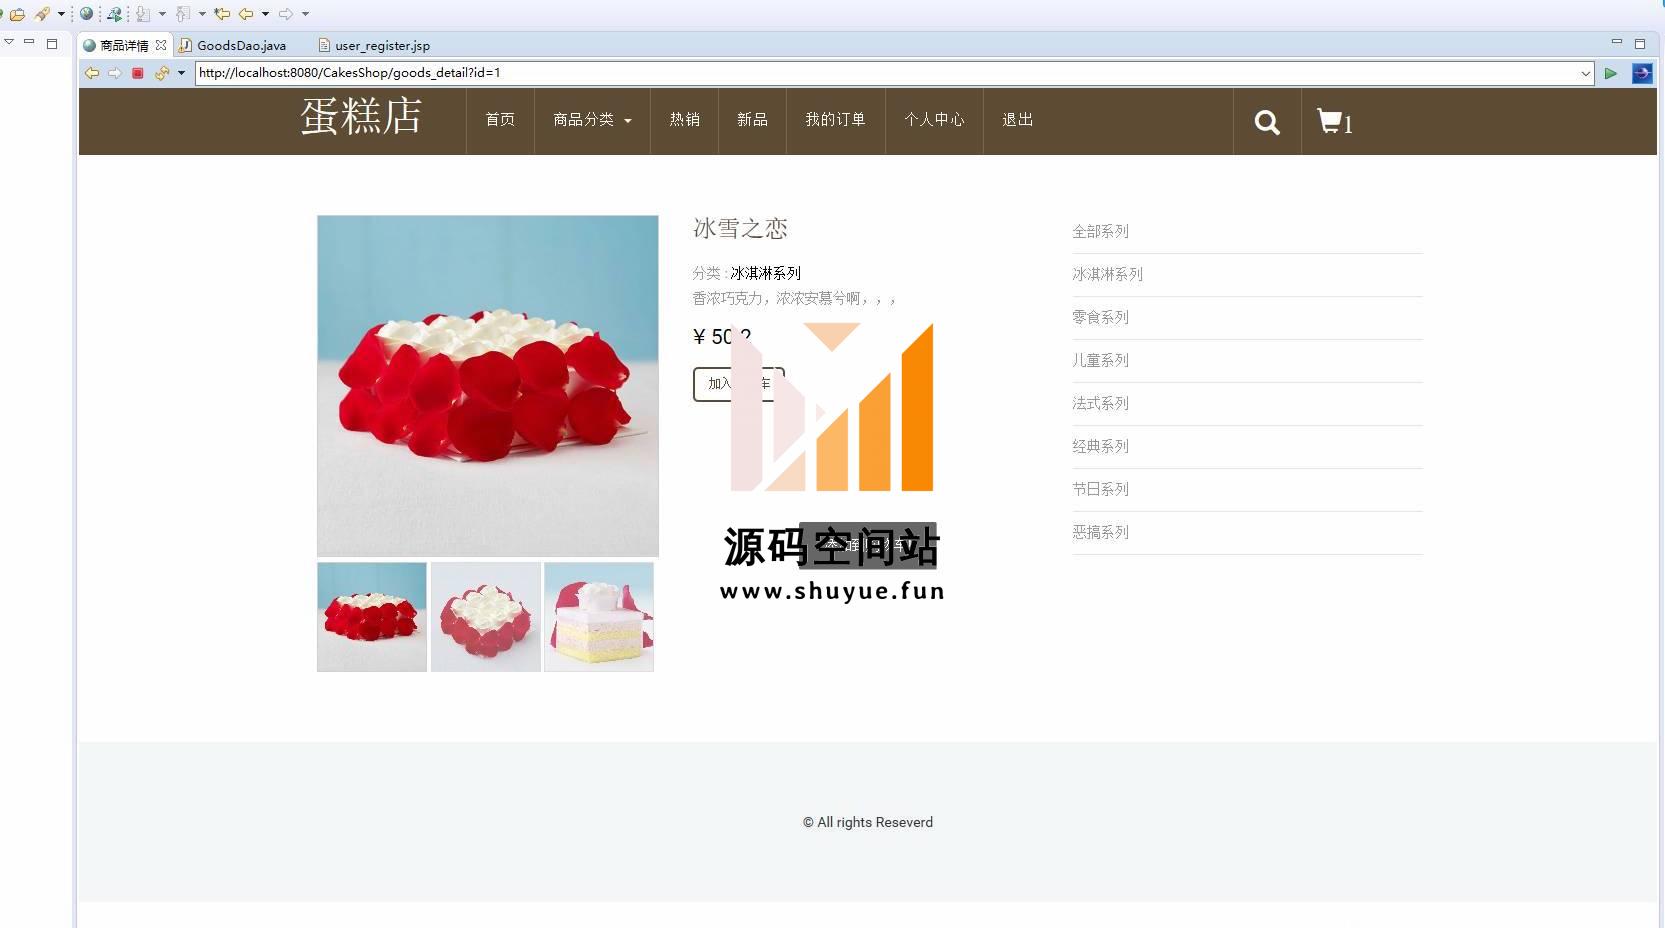
Task: Click the Search flashlight toolbar icon
Action: pyautogui.click(x=42, y=14)
